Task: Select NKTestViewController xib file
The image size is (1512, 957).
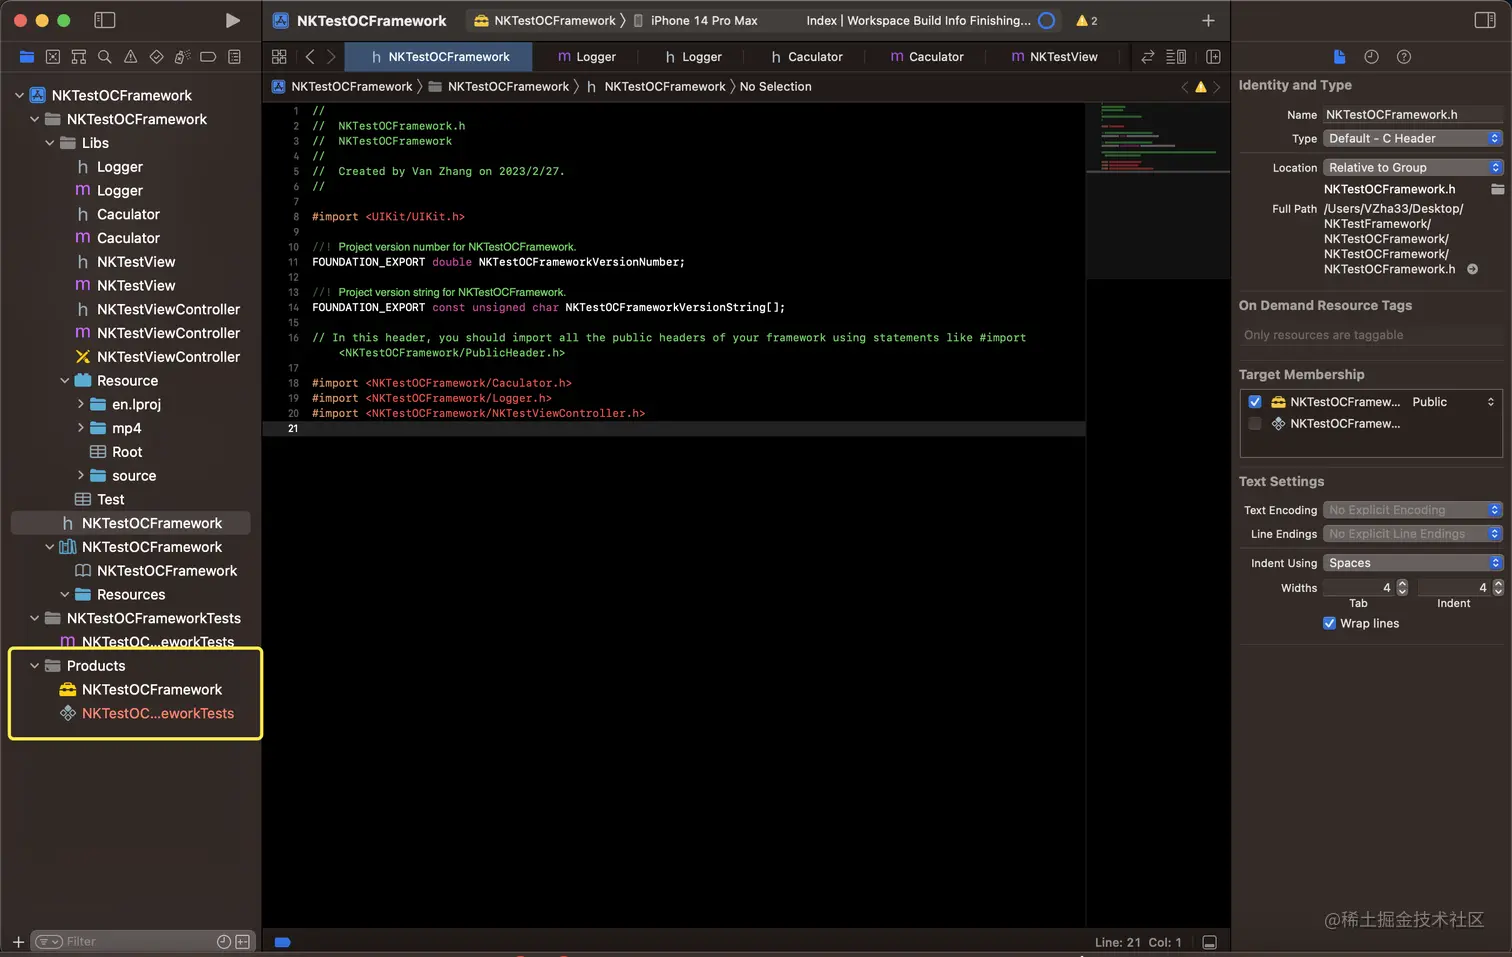Action: [x=158, y=357]
